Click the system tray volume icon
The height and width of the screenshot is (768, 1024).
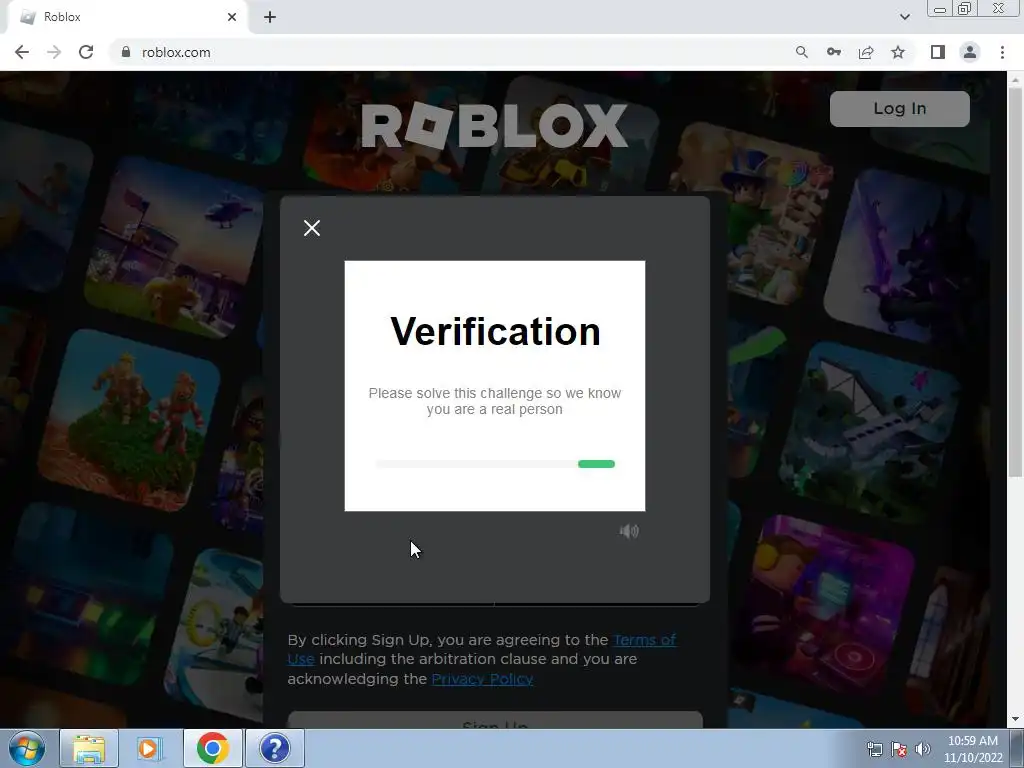coord(923,749)
